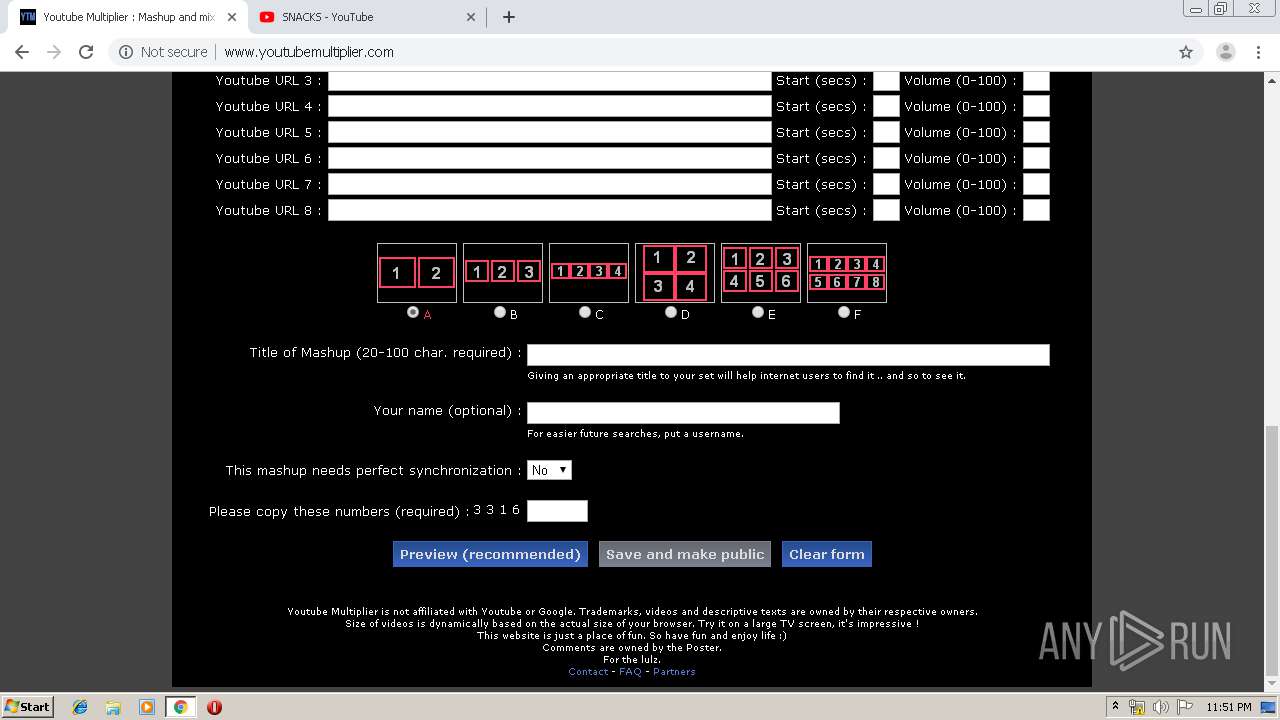
Task: Launch Internet Explorer from taskbar
Action: tap(80, 707)
